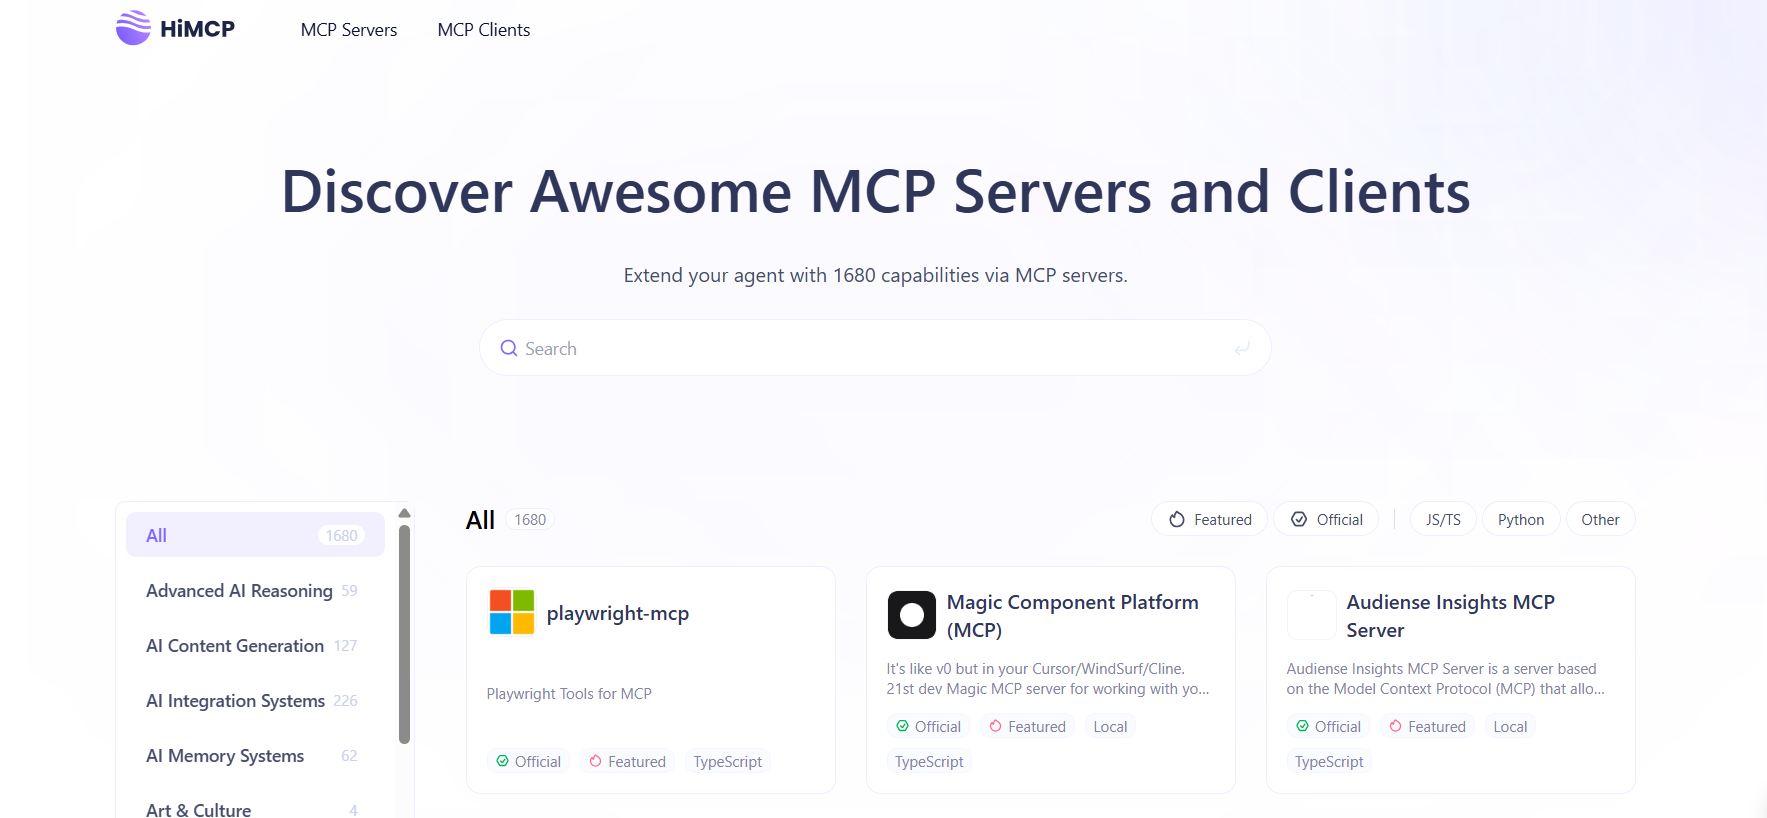Image resolution: width=1767 pixels, height=818 pixels.
Task: Open Audiense Insights MCP Server title
Action: click(1450, 616)
